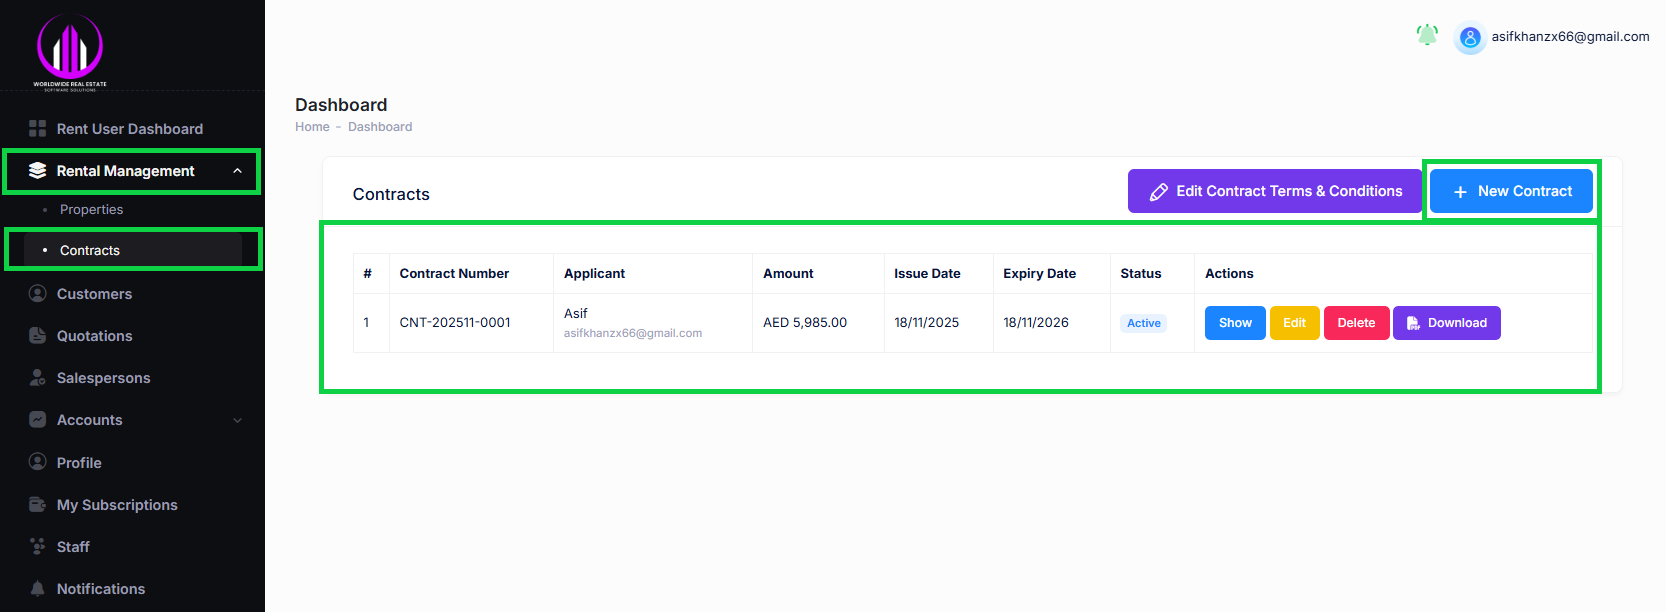Open the user avatar icon
Image resolution: width=1666 pixels, height=612 pixels.
tap(1469, 38)
